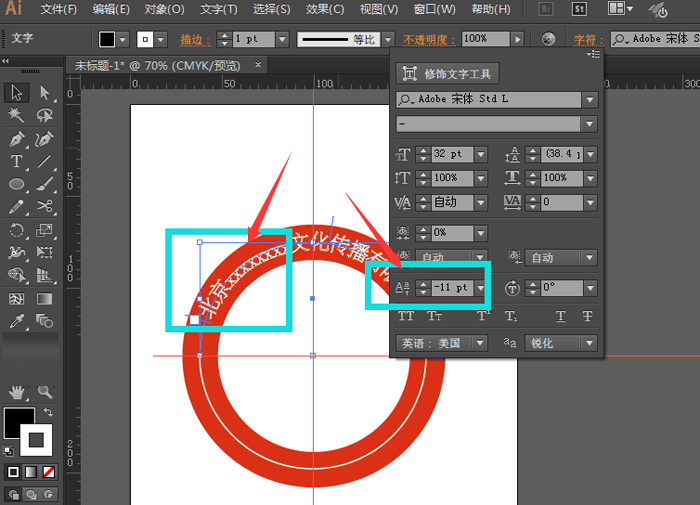The image size is (700, 505).
Task: Open the 英语：美国 language dropdown
Action: (481, 343)
